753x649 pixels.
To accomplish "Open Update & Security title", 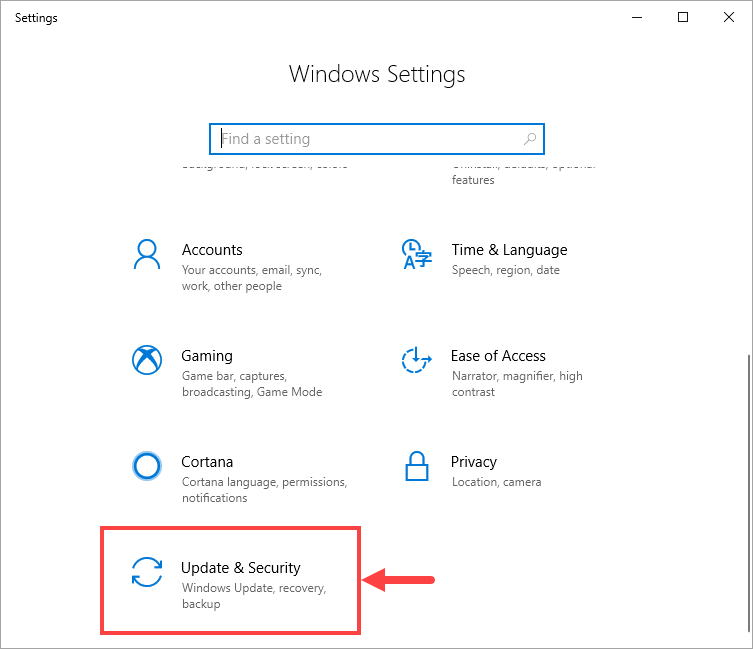I will (241, 568).
